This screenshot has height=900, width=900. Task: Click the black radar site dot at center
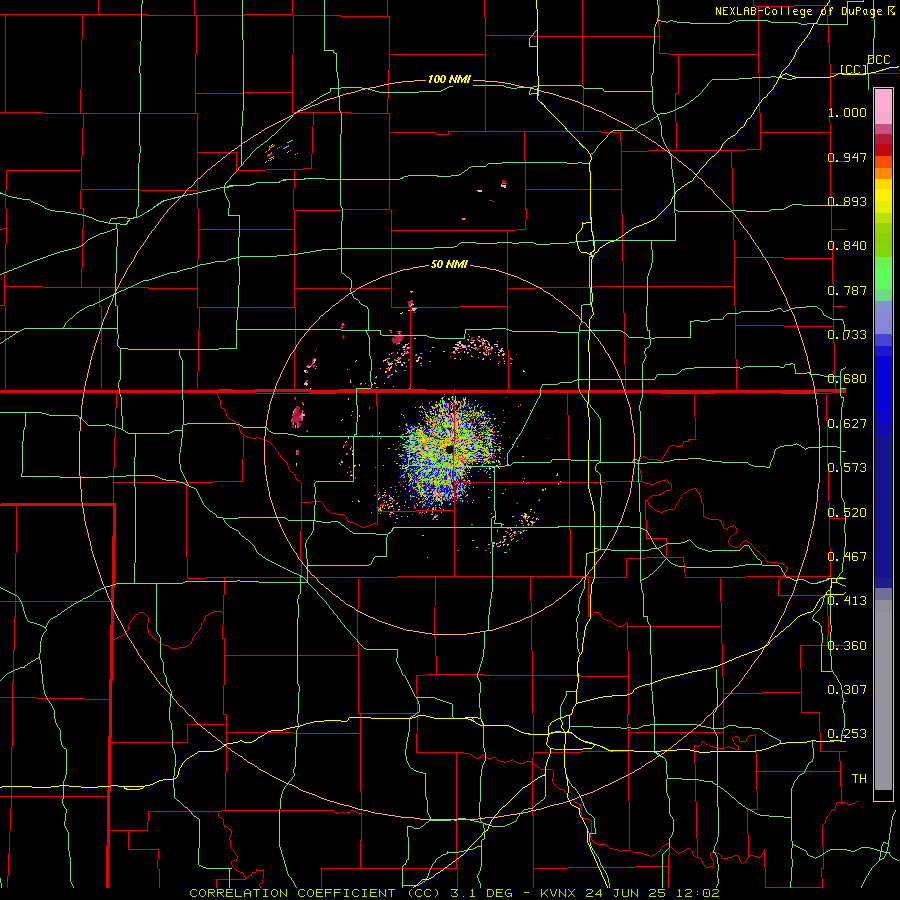(449, 449)
